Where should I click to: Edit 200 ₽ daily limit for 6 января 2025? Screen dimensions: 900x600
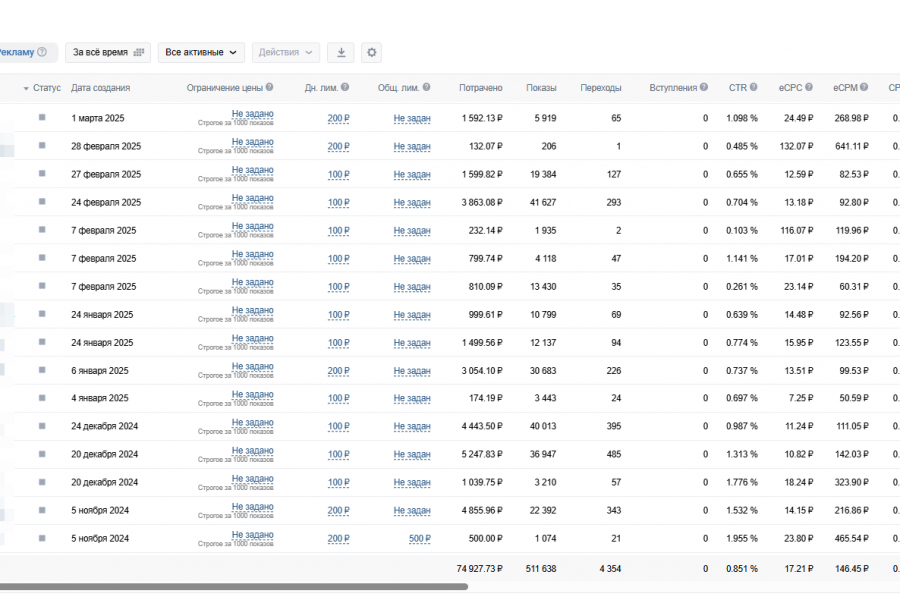pos(339,371)
